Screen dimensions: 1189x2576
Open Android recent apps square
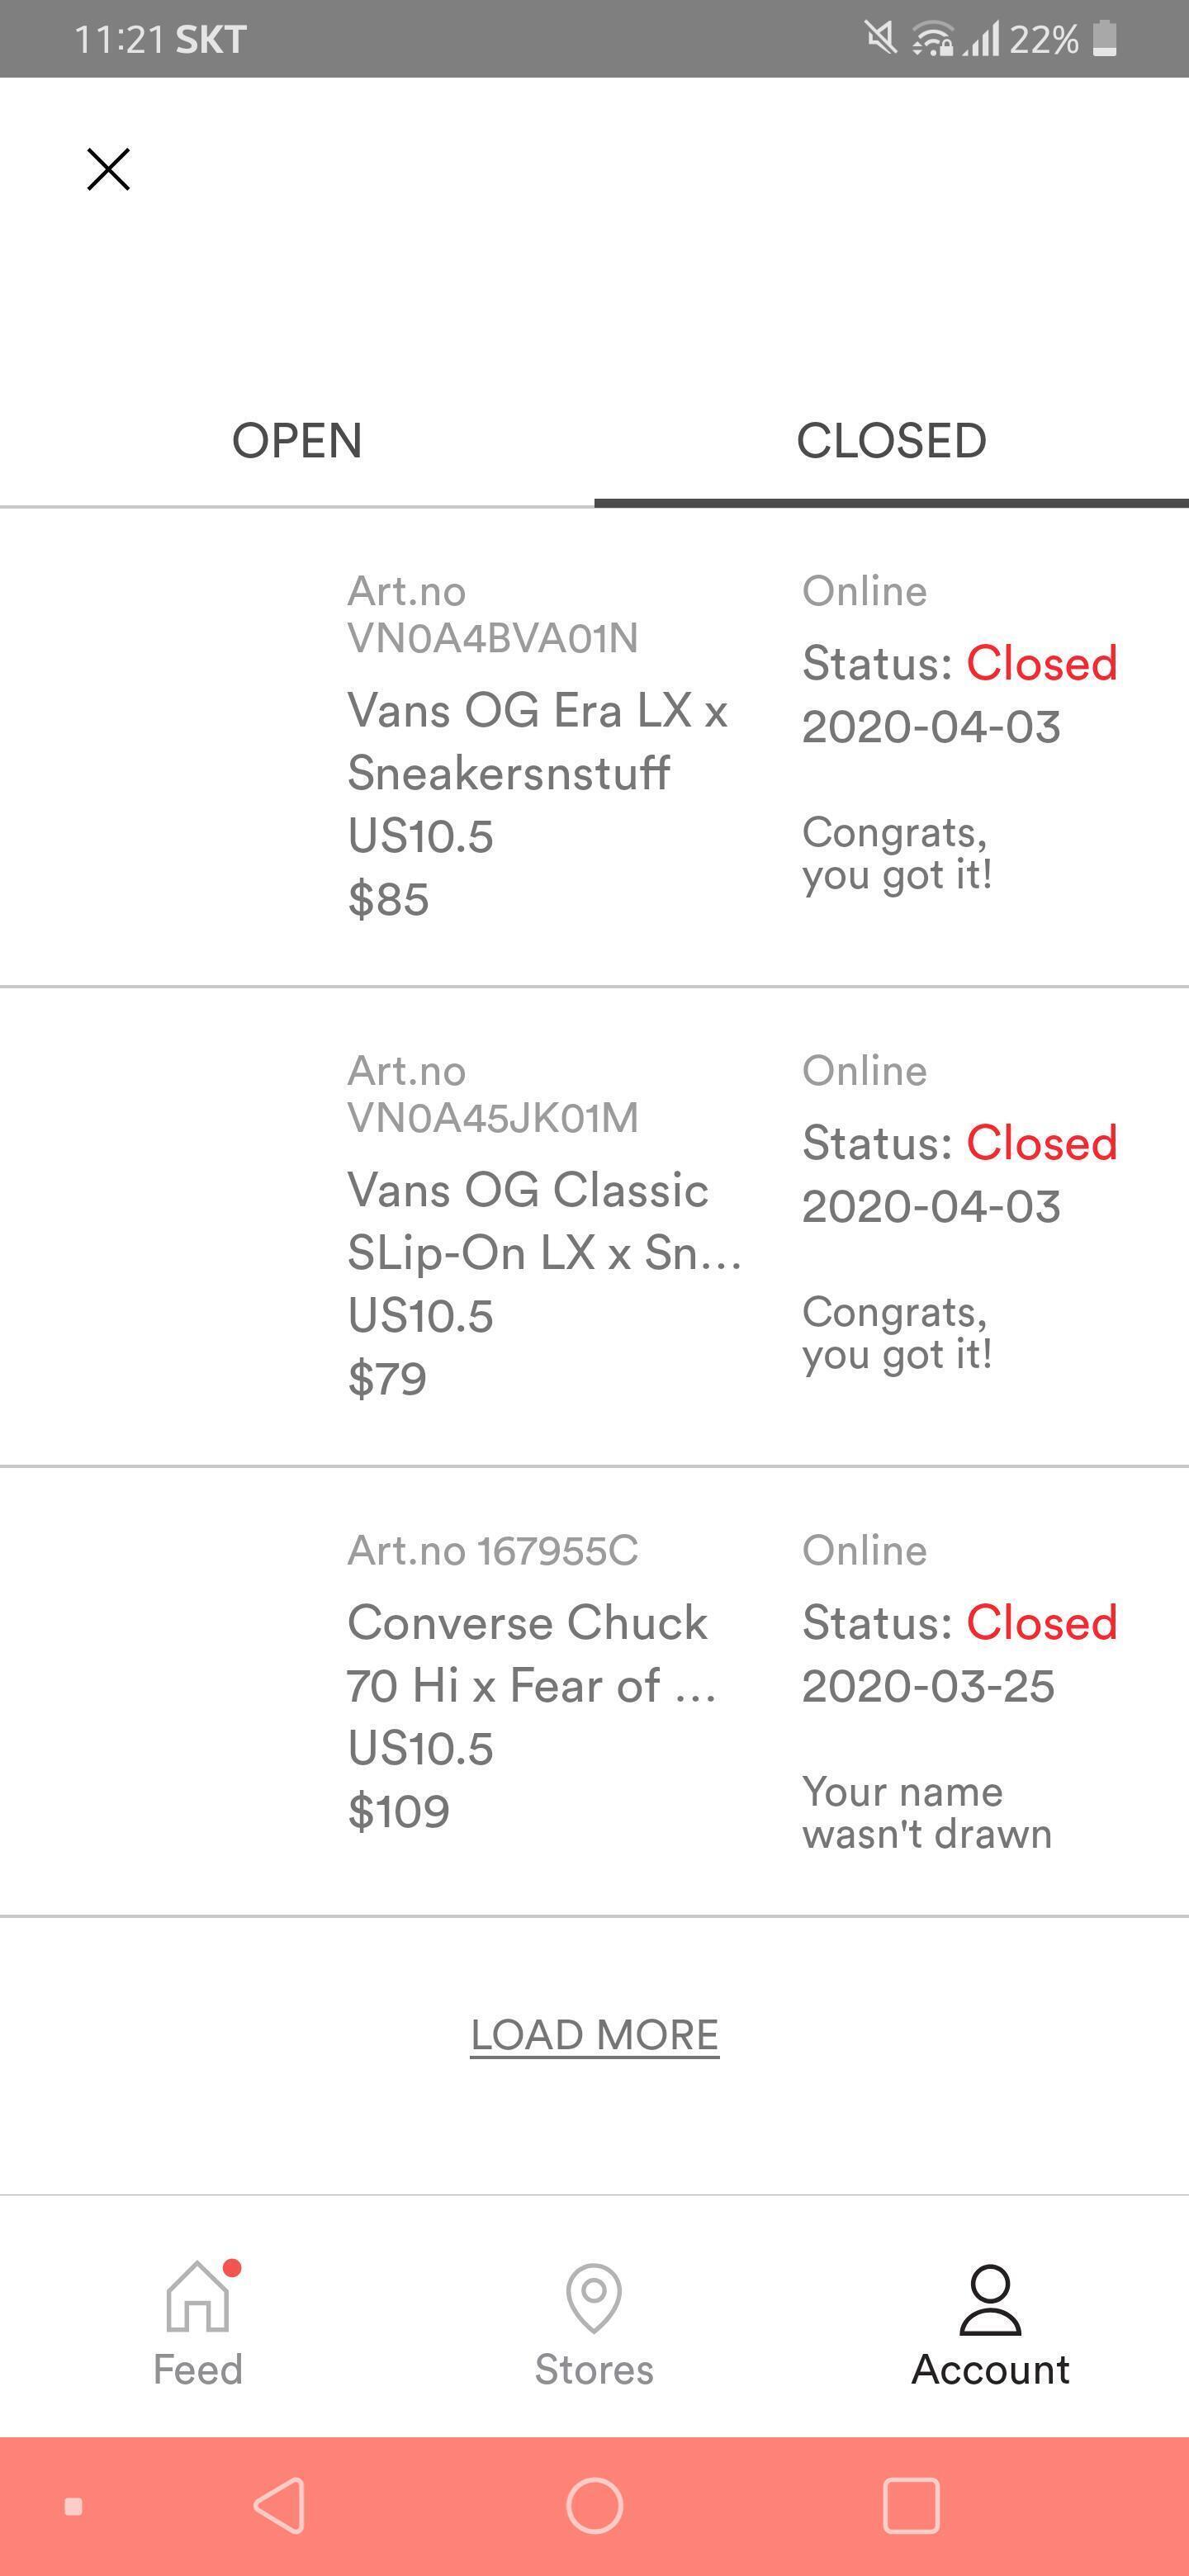pos(911,2505)
